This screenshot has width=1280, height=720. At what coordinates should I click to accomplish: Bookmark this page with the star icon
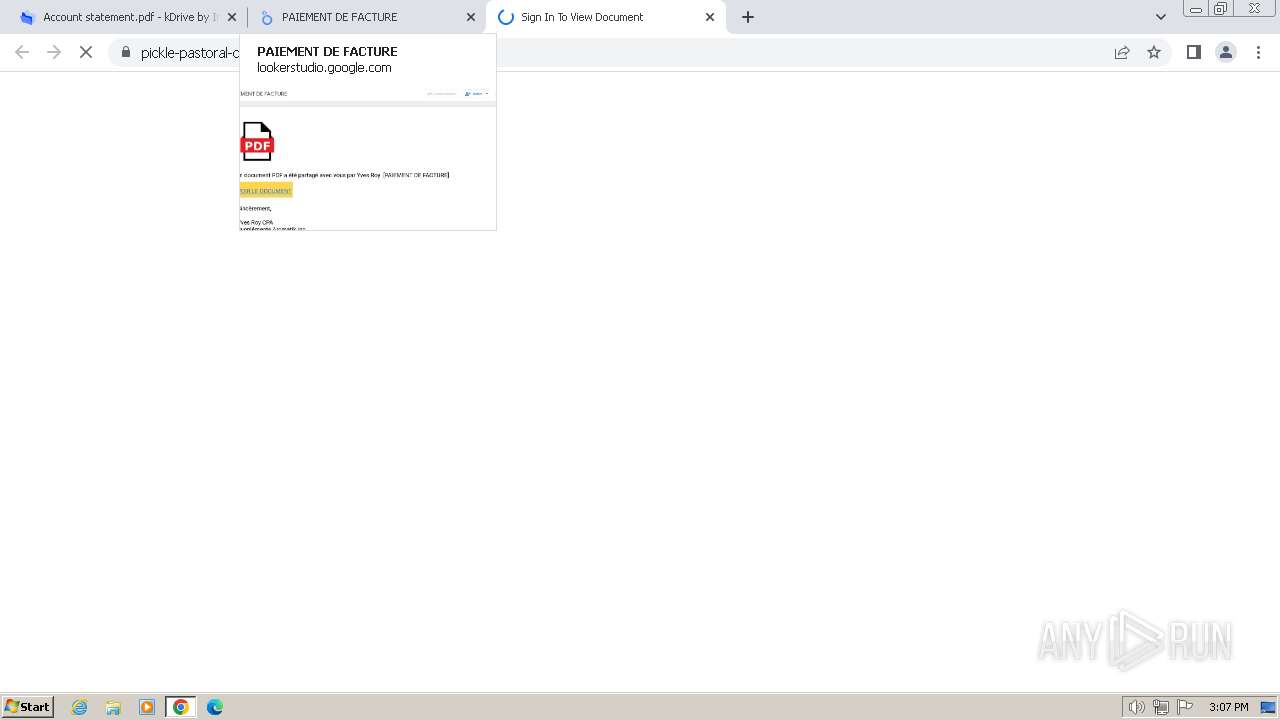coord(1154,52)
